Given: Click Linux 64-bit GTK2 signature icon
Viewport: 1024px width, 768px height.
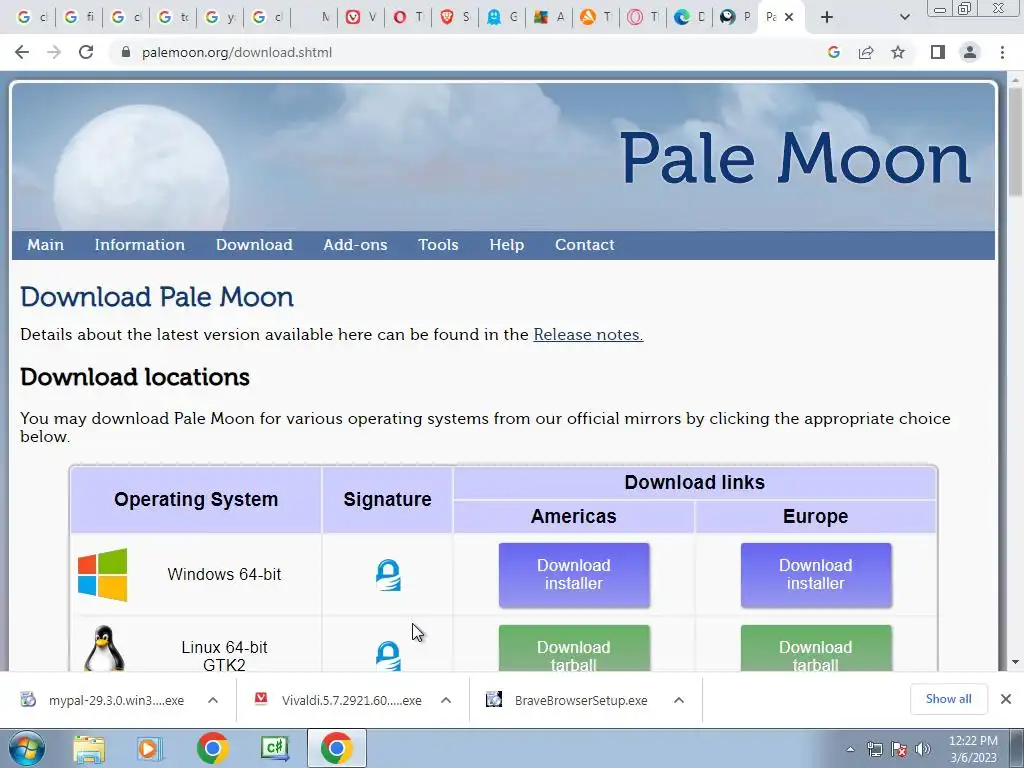Looking at the screenshot, I should pyautogui.click(x=388, y=656).
